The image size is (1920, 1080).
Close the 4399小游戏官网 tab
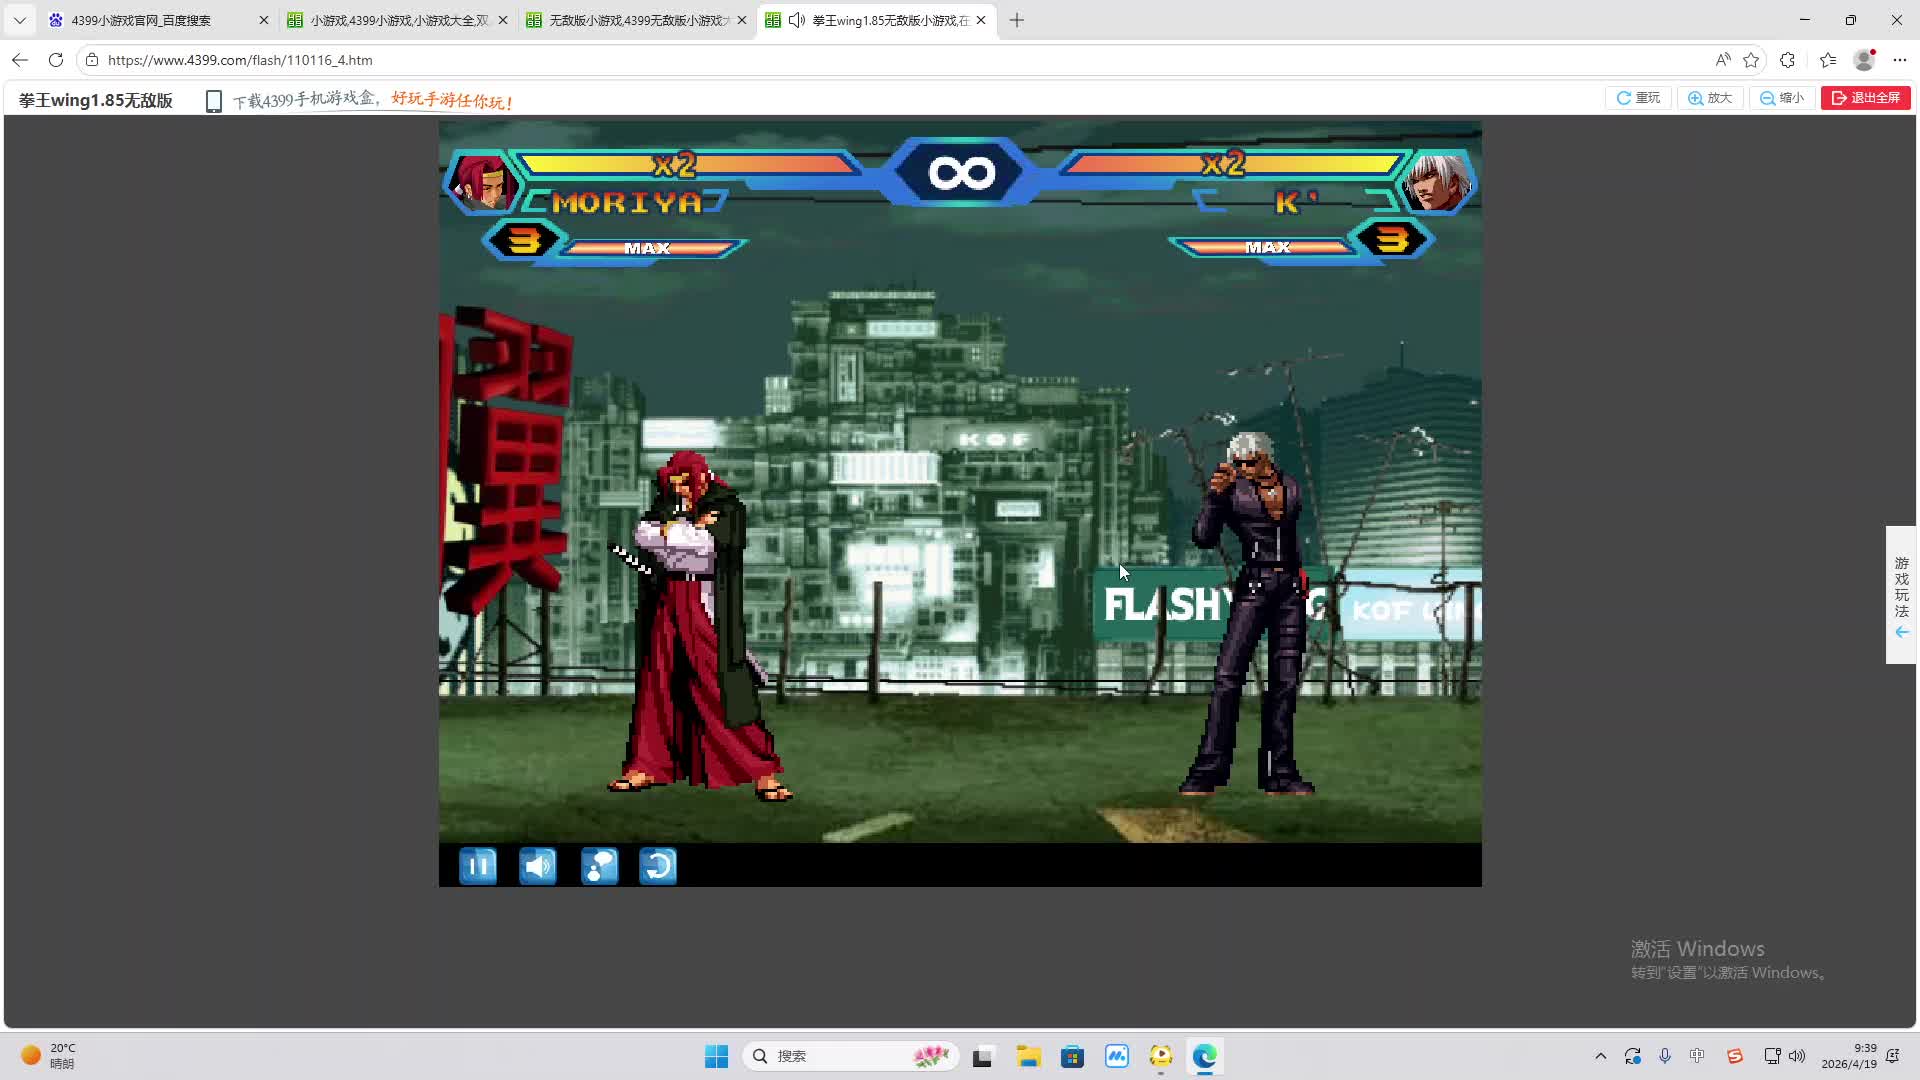point(264,20)
